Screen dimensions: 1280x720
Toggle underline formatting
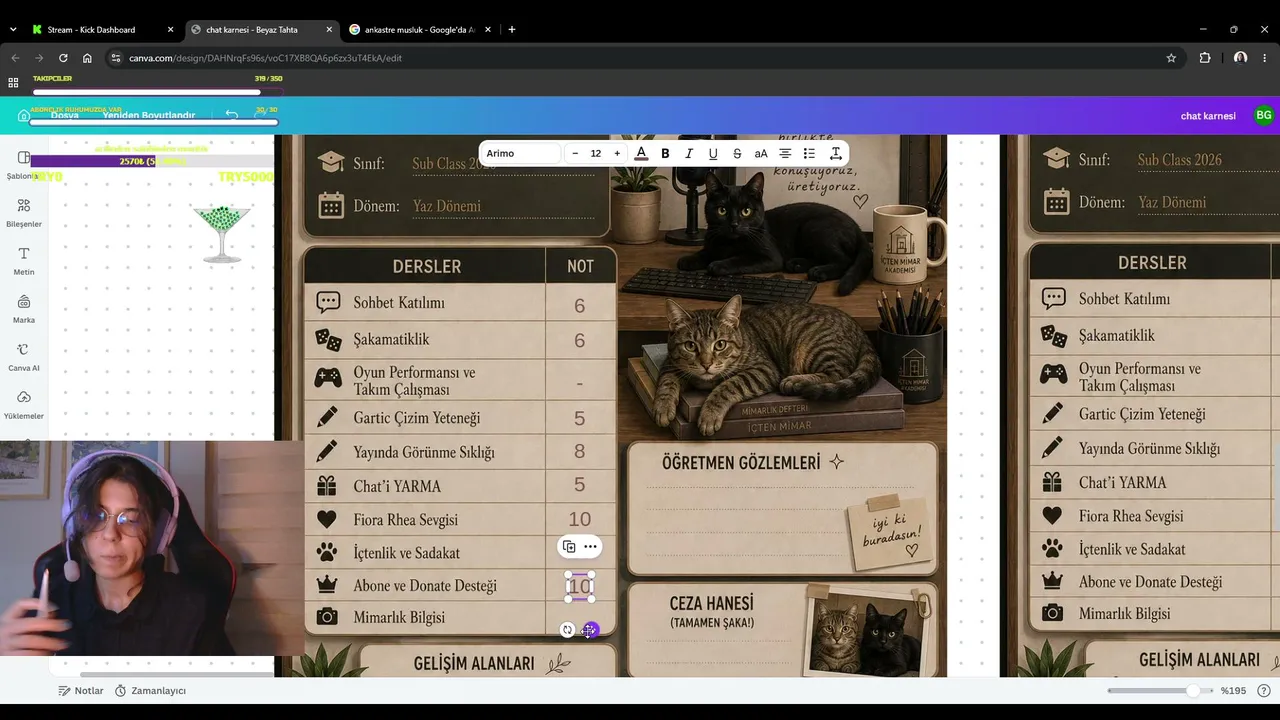click(713, 153)
